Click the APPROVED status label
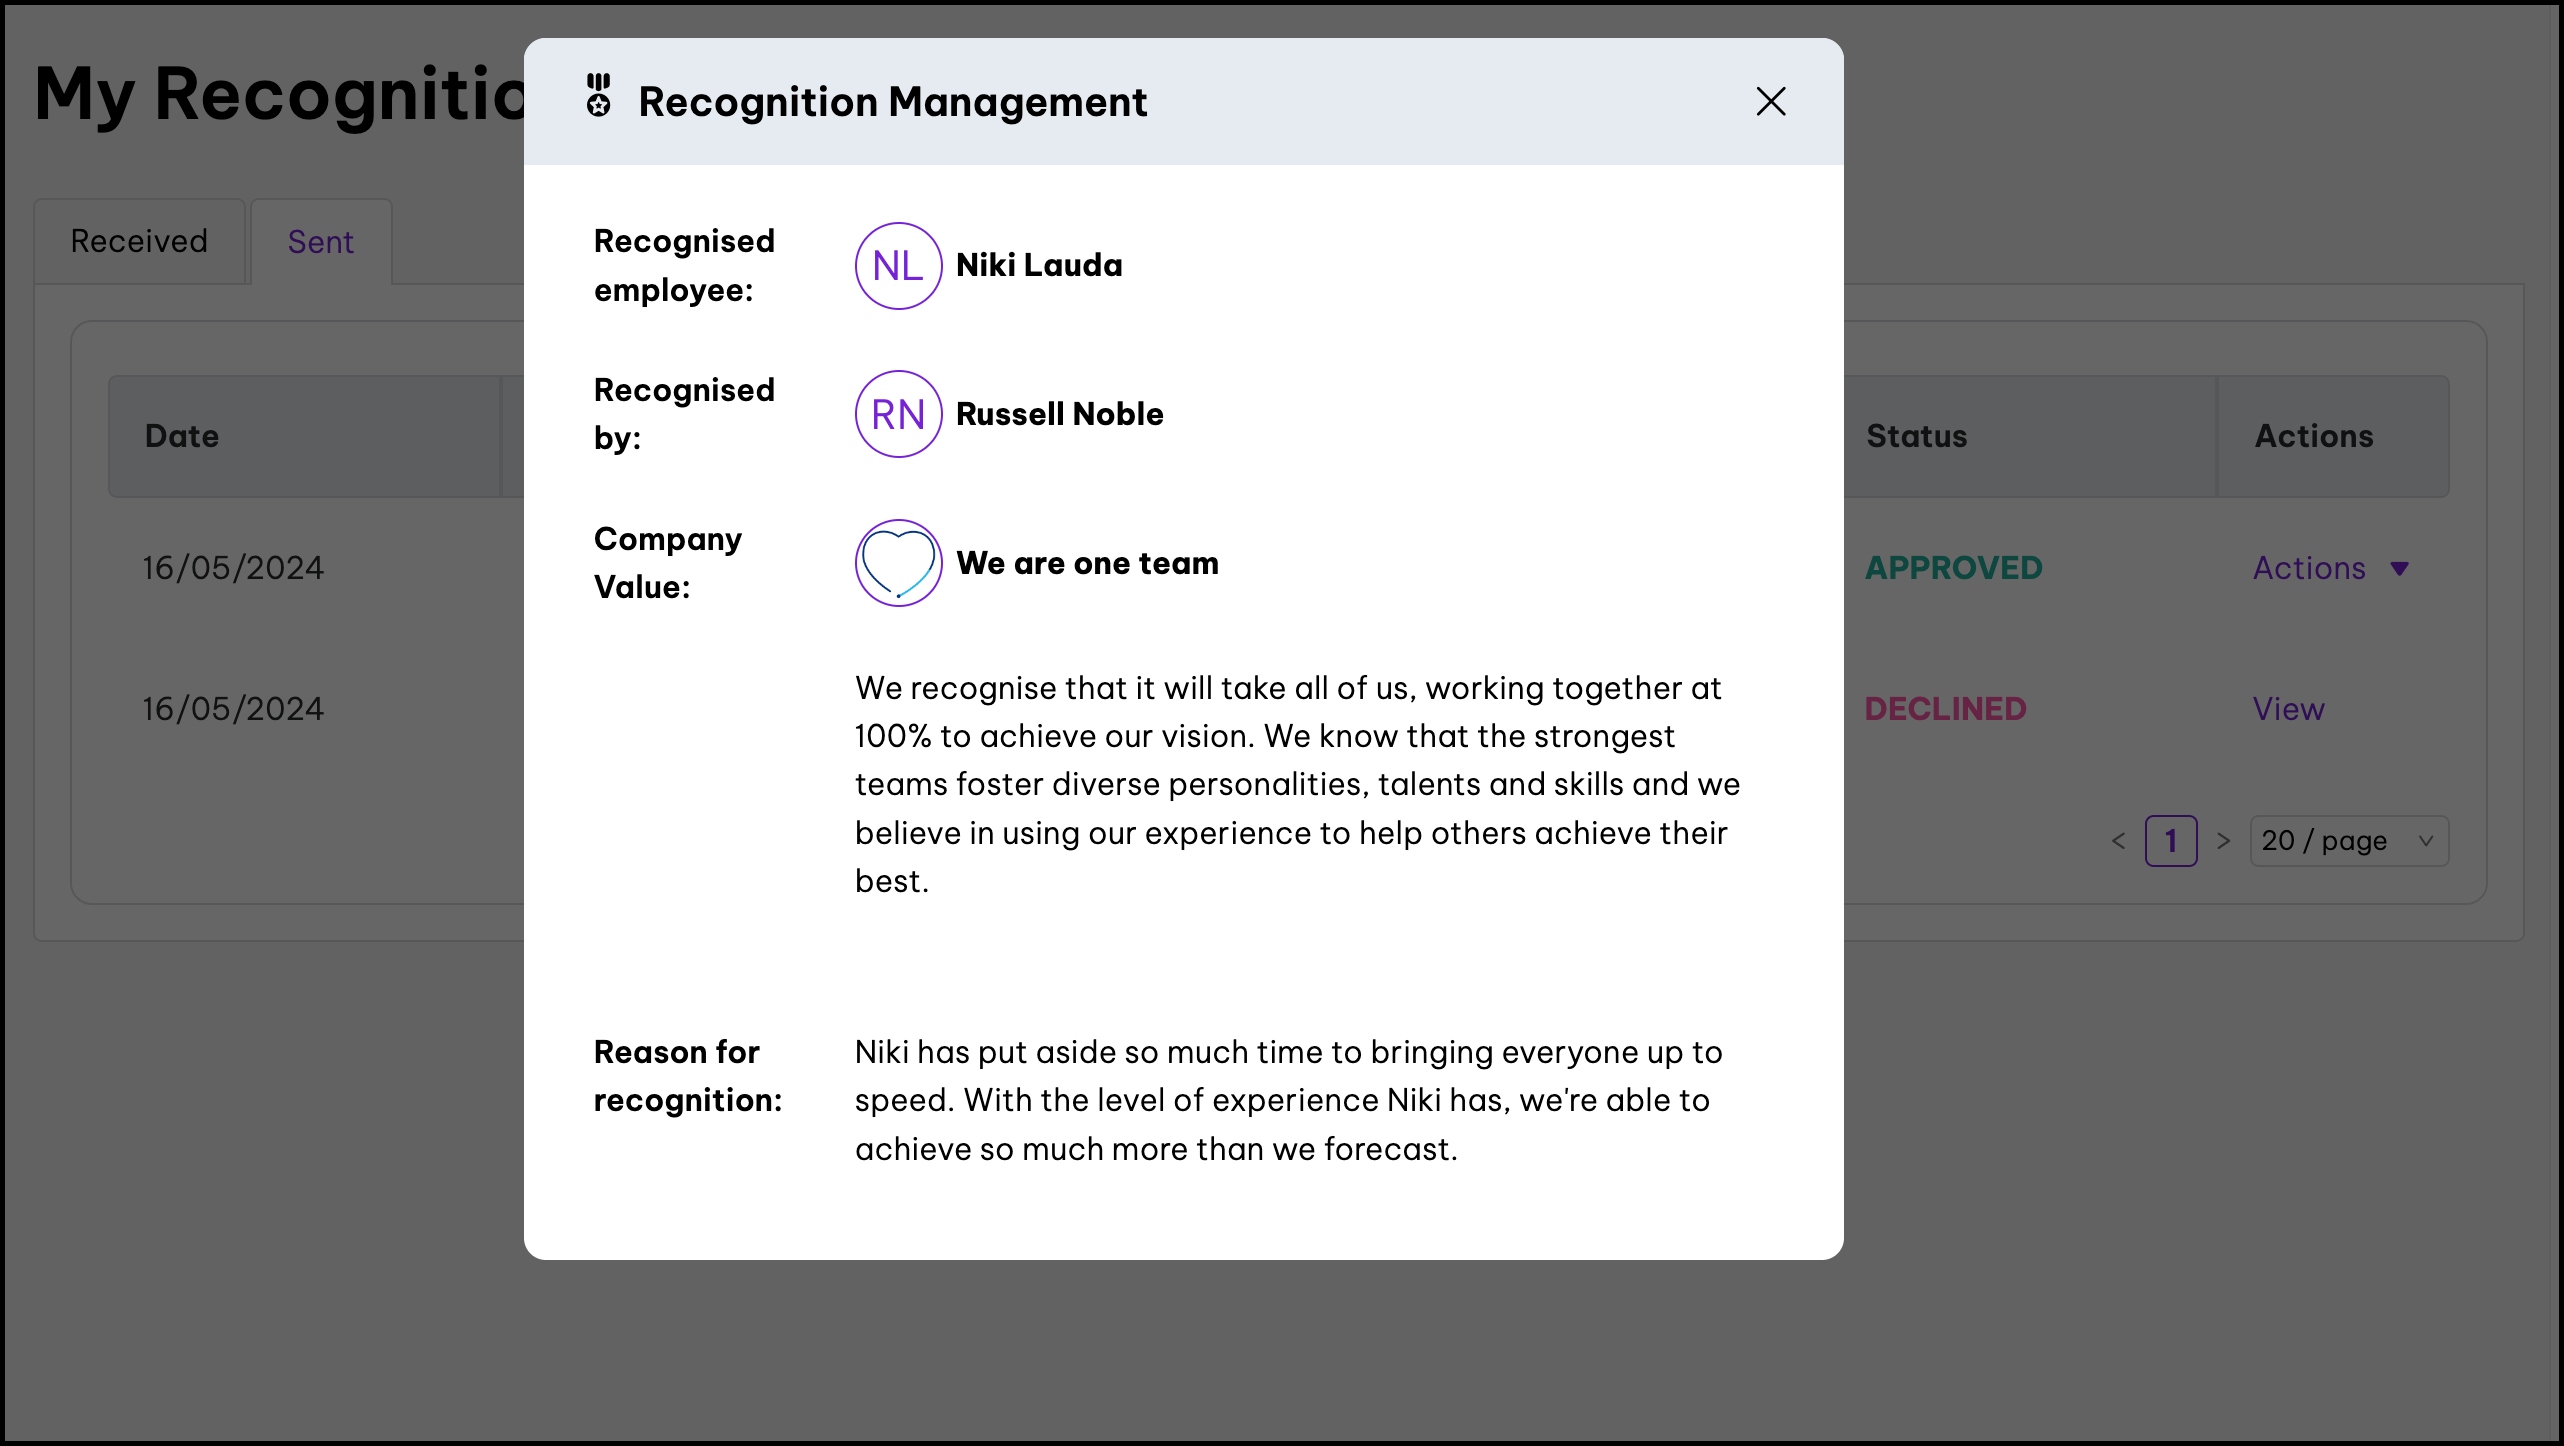2564x1446 pixels. [x=1953, y=568]
